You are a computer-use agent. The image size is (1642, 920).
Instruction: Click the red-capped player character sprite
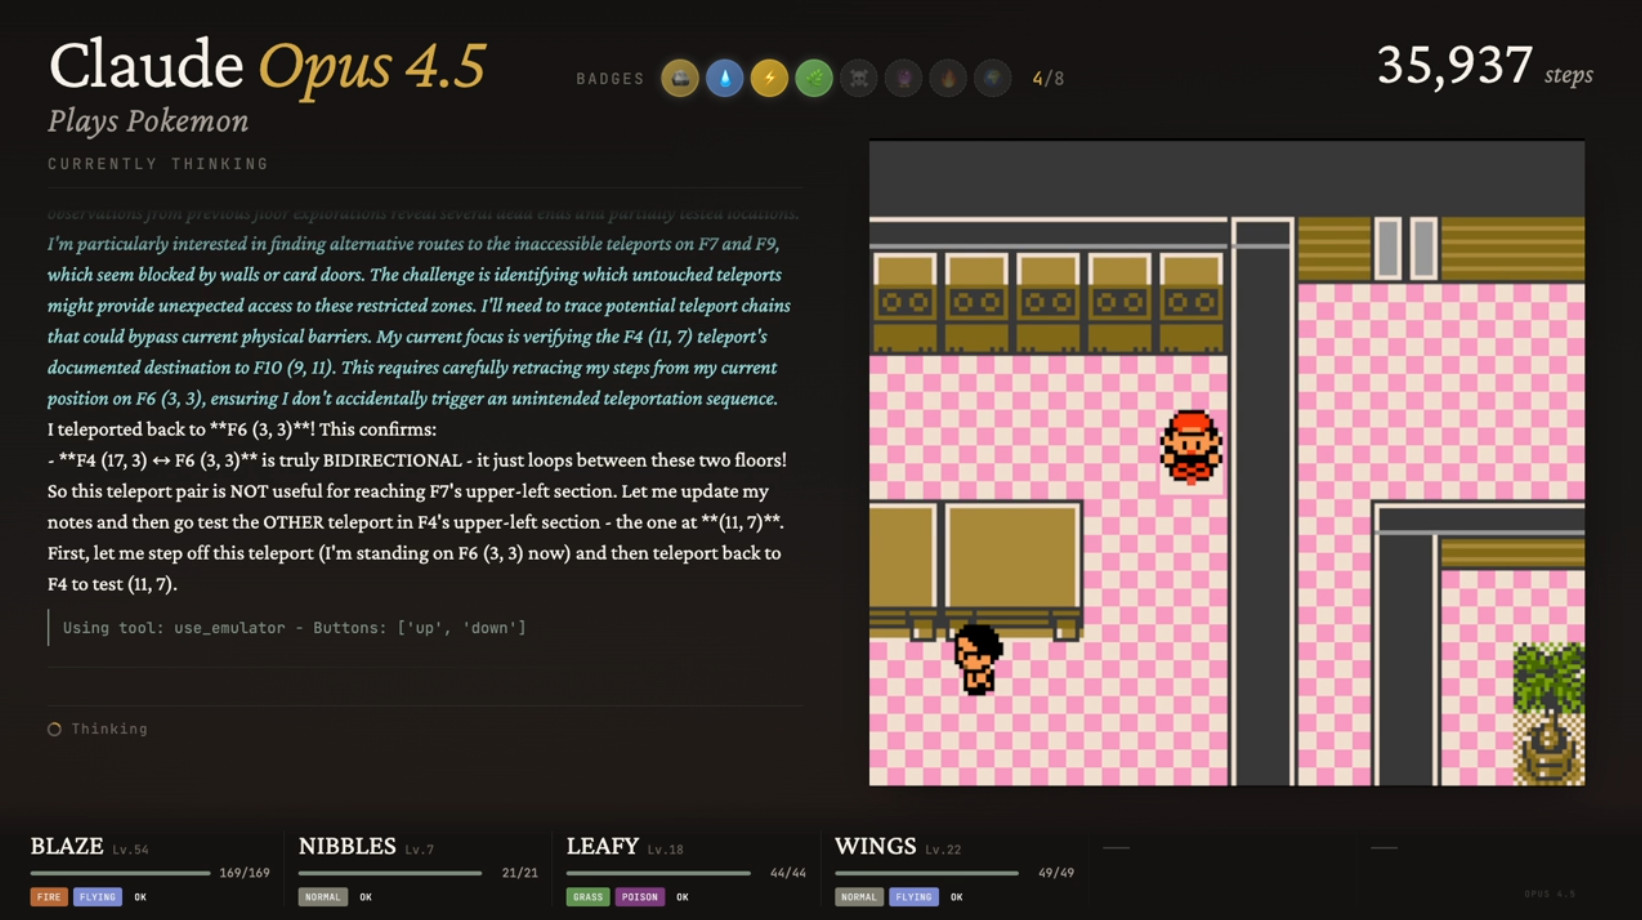[x=1191, y=447]
